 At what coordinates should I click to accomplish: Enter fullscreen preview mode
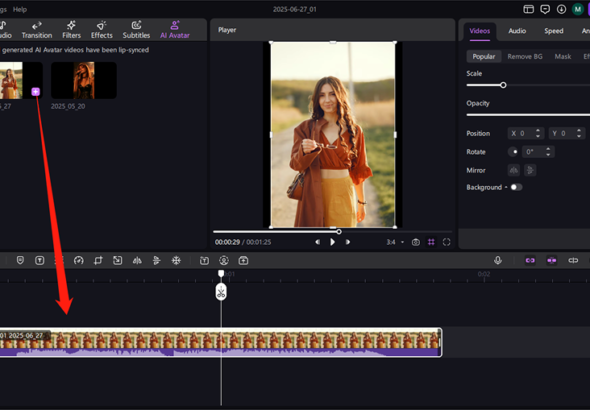pyautogui.click(x=446, y=242)
